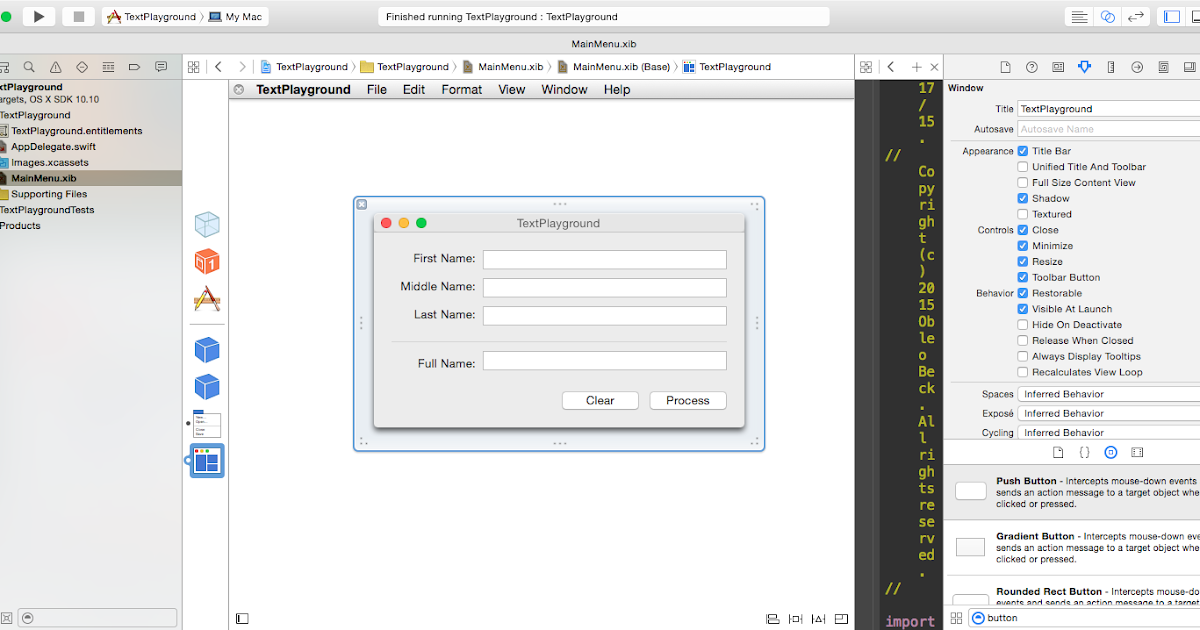Open the Attributes inspector
Screen dimensions: 1200x630
pyautogui.click(x=1084, y=66)
